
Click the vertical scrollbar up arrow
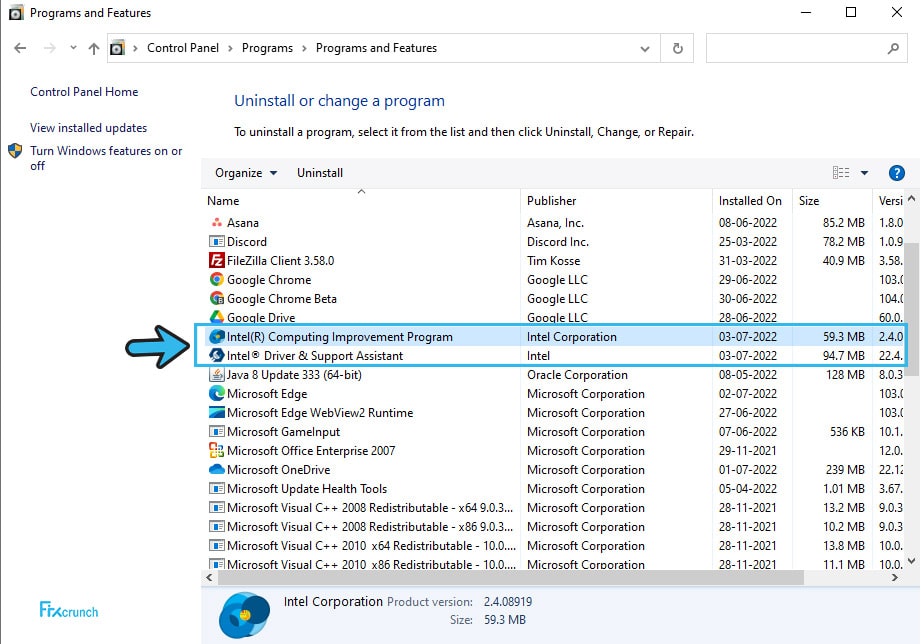(911, 199)
